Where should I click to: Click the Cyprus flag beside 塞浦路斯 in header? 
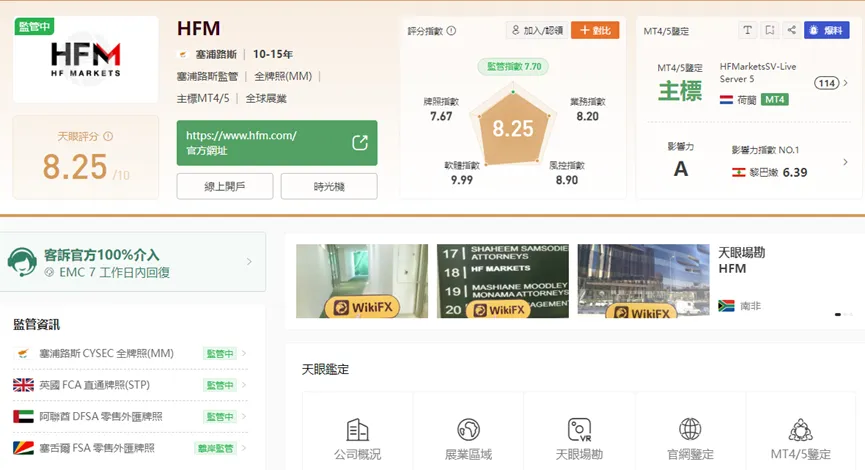click(183, 54)
